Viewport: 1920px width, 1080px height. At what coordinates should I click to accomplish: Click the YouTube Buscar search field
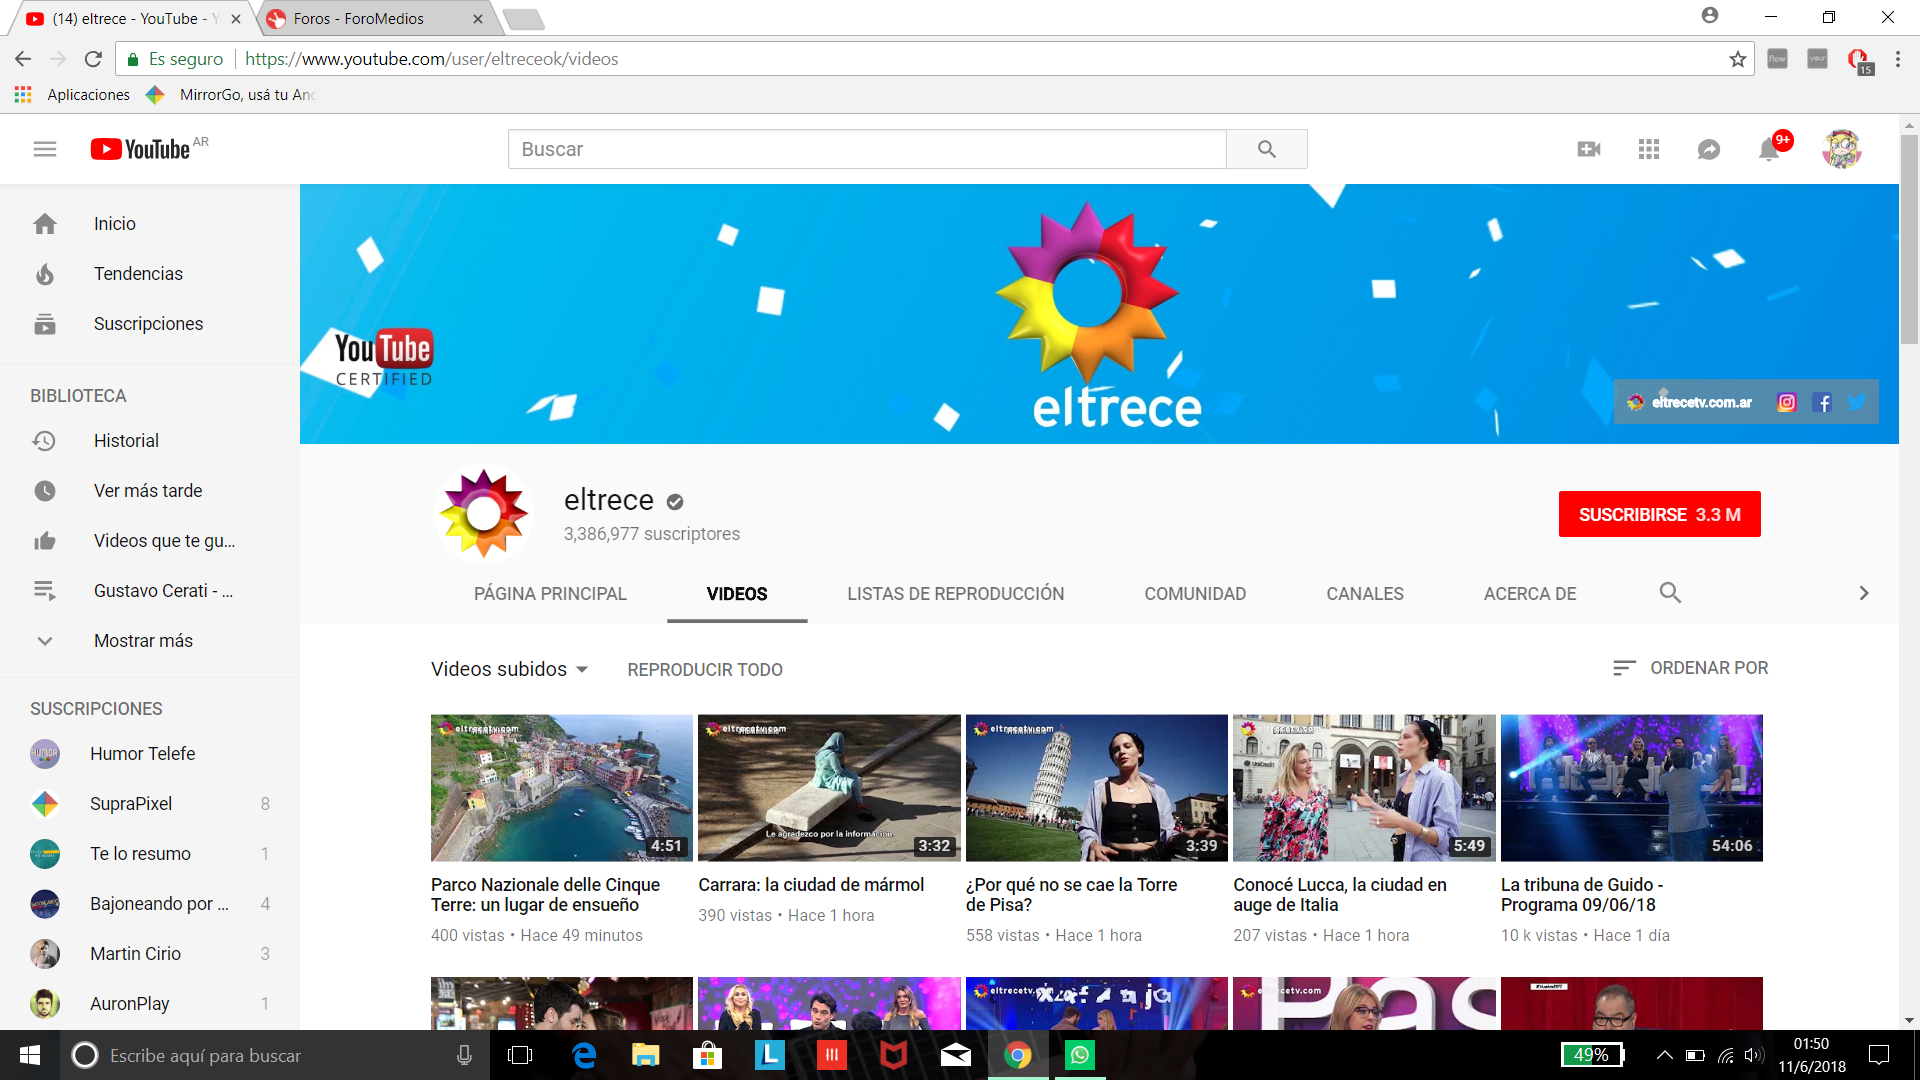(867, 149)
